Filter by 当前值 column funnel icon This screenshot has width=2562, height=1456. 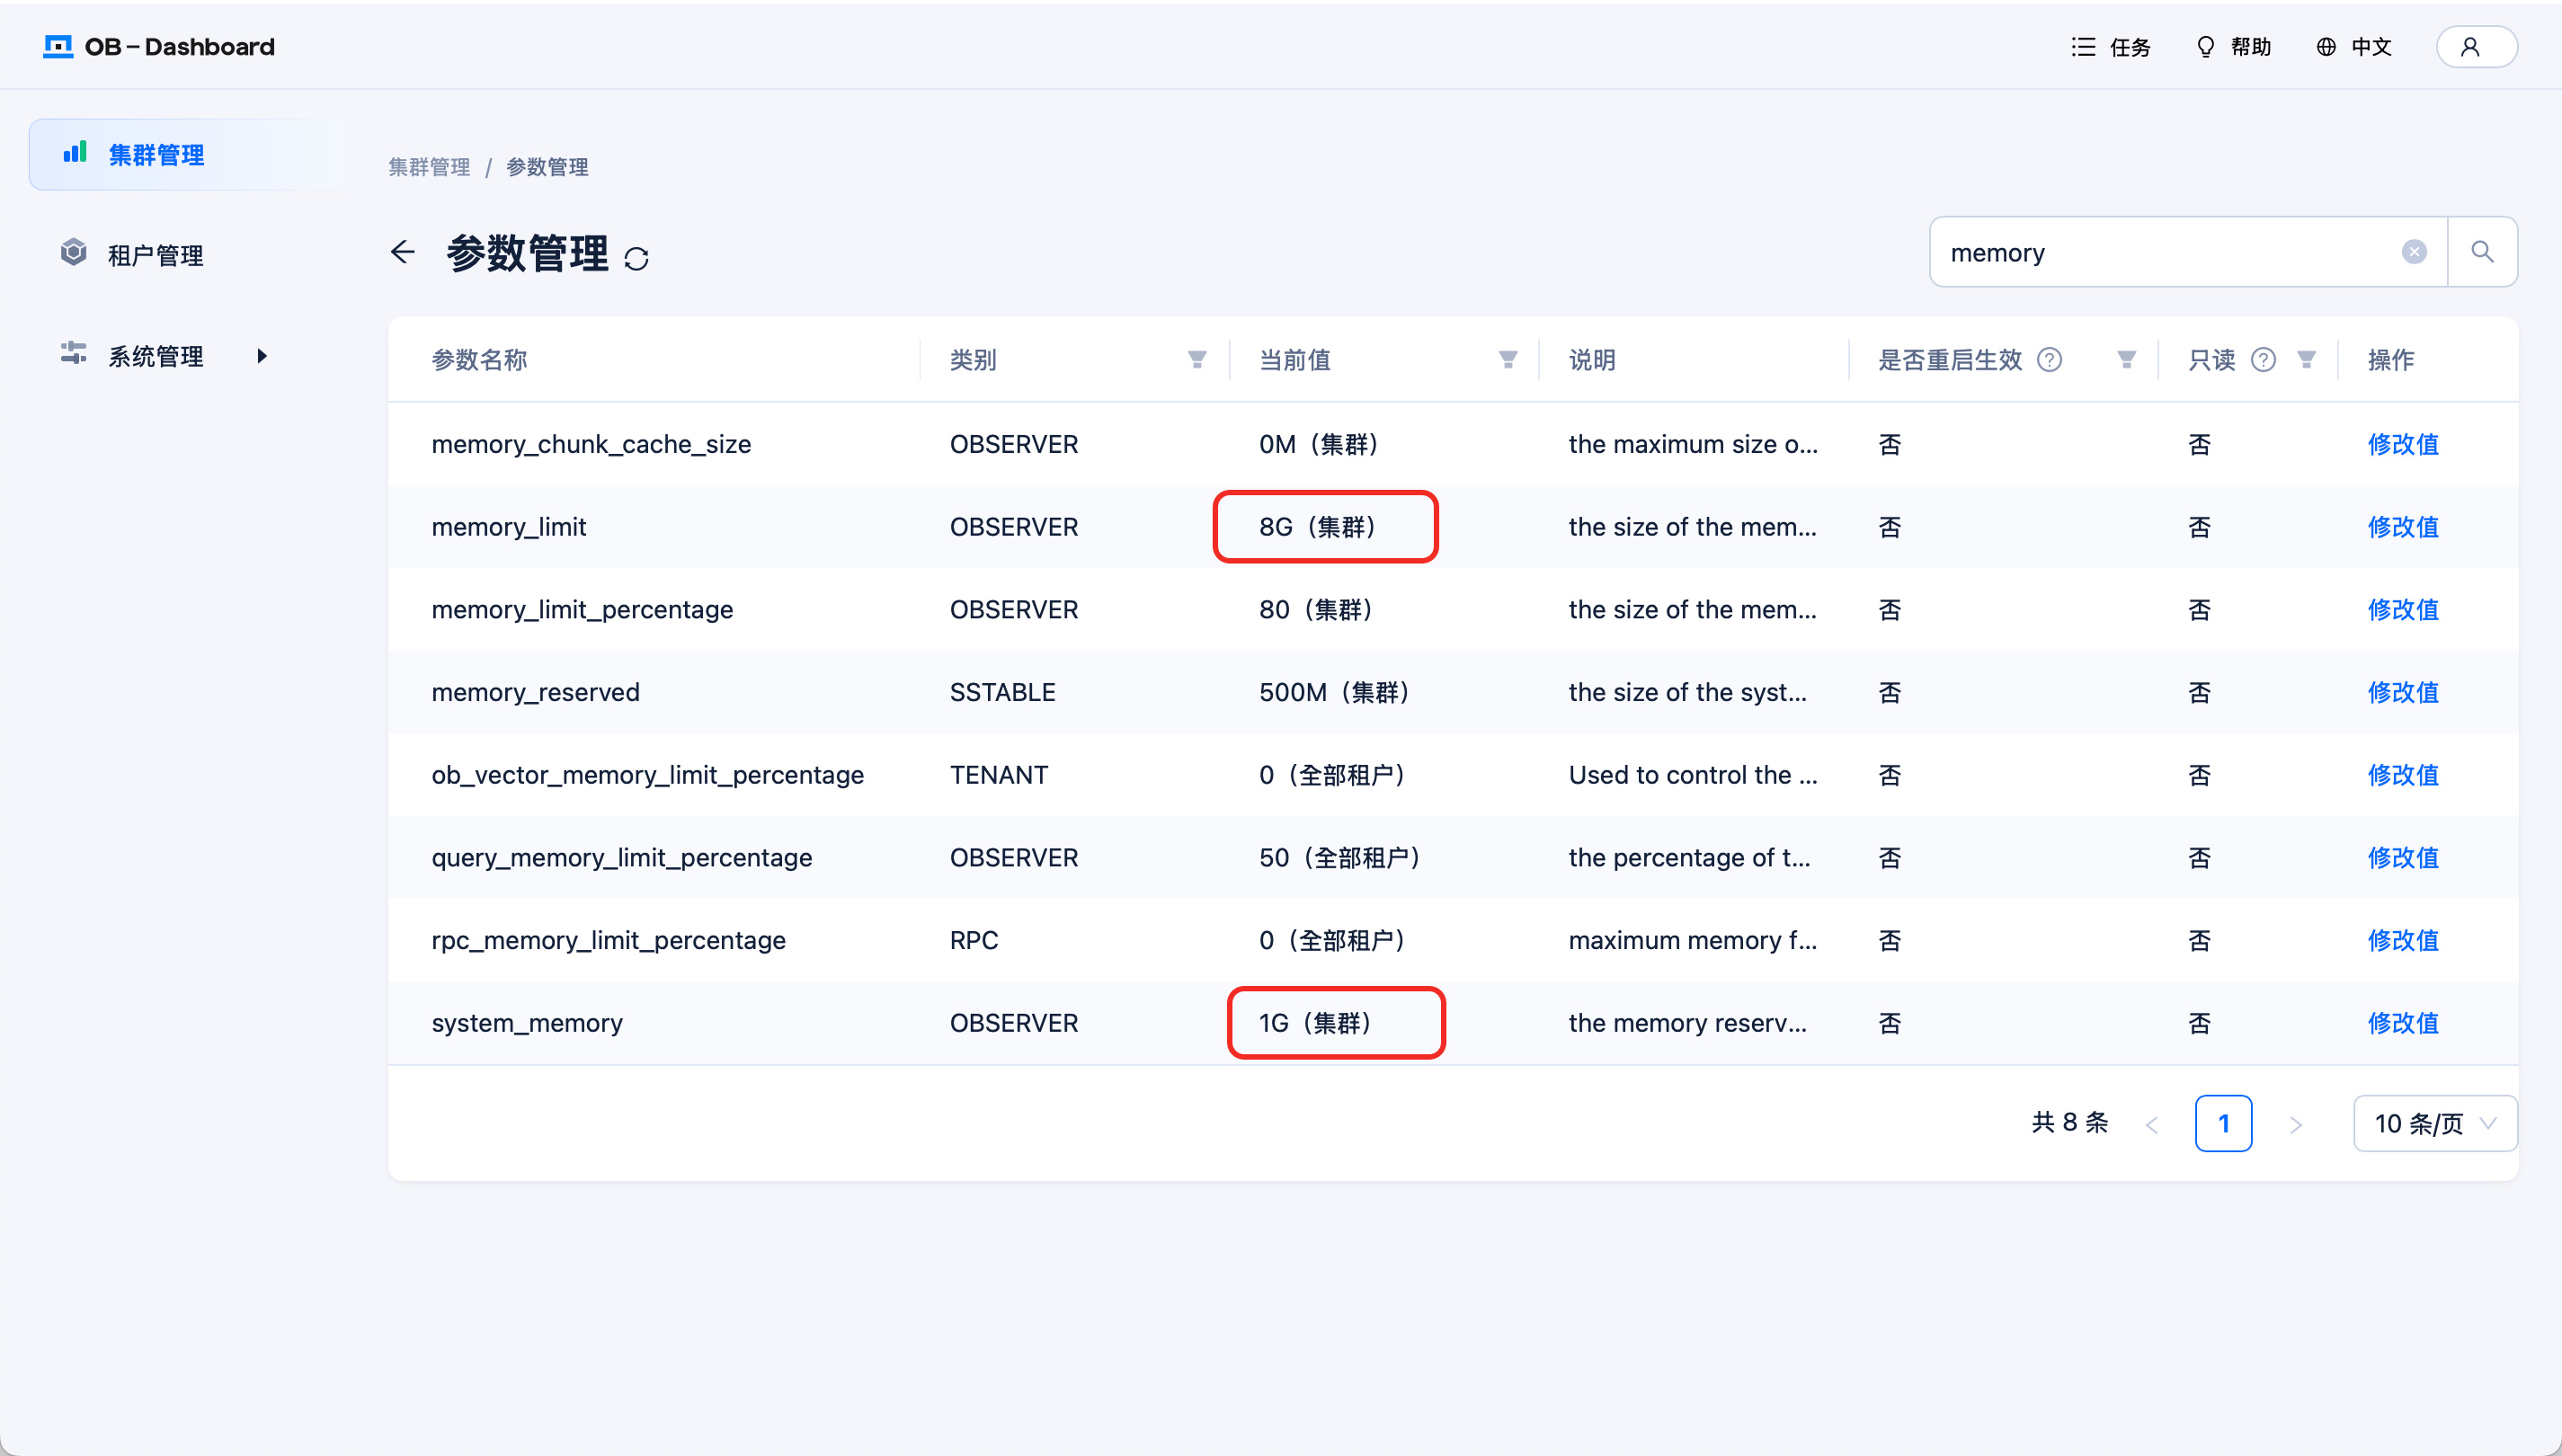(x=1508, y=360)
